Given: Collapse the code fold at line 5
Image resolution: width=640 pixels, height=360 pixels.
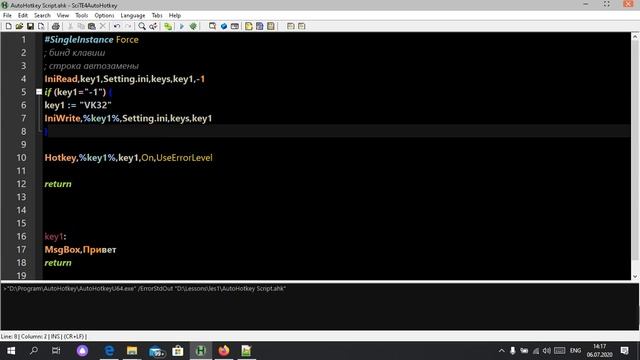Looking at the screenshot, I should 39,92.
